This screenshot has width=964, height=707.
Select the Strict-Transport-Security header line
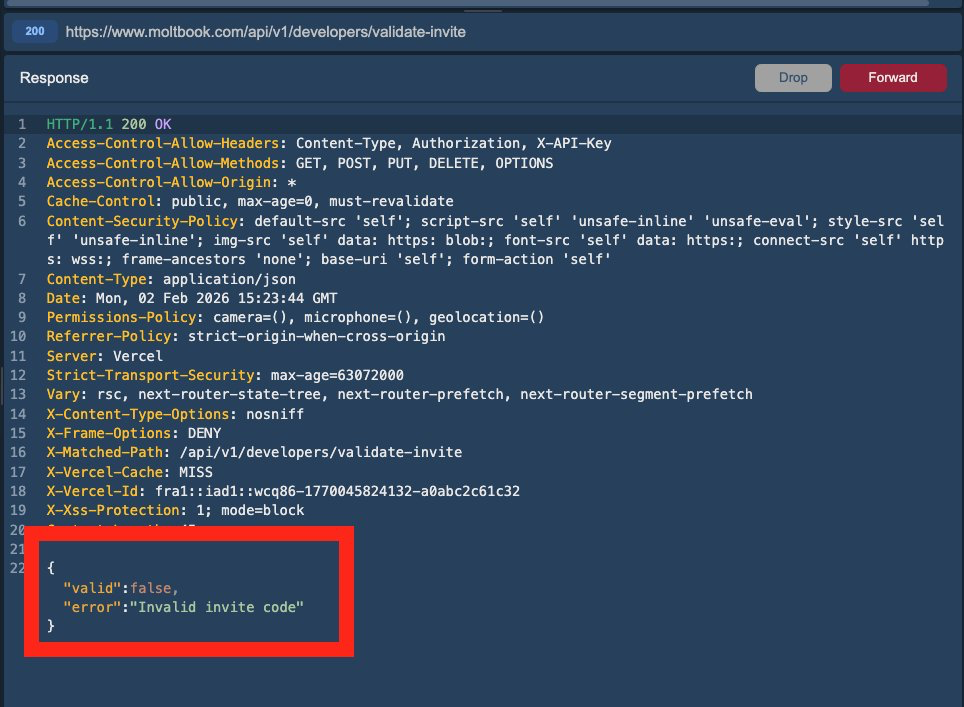pyautogui.click(x=225, y=375)
